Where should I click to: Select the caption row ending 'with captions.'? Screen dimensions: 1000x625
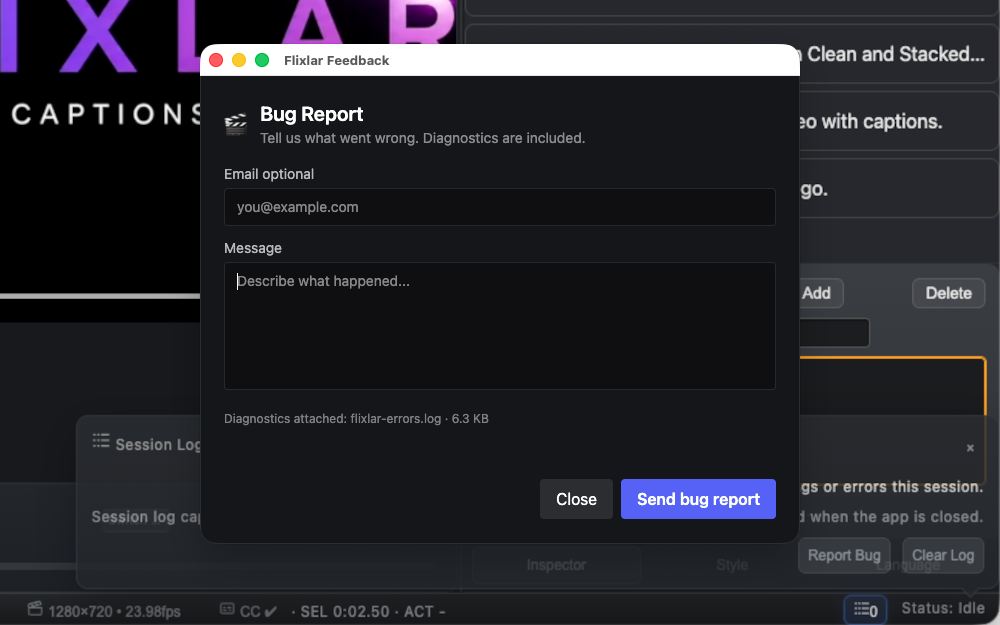click(x=899, y=121)
